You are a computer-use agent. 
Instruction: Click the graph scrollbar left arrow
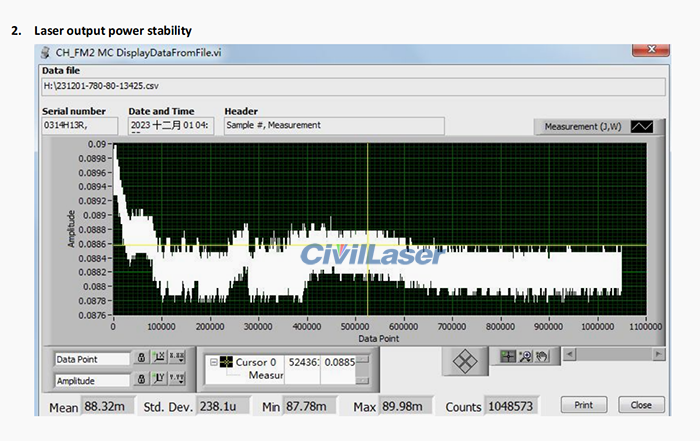(569, 354)
